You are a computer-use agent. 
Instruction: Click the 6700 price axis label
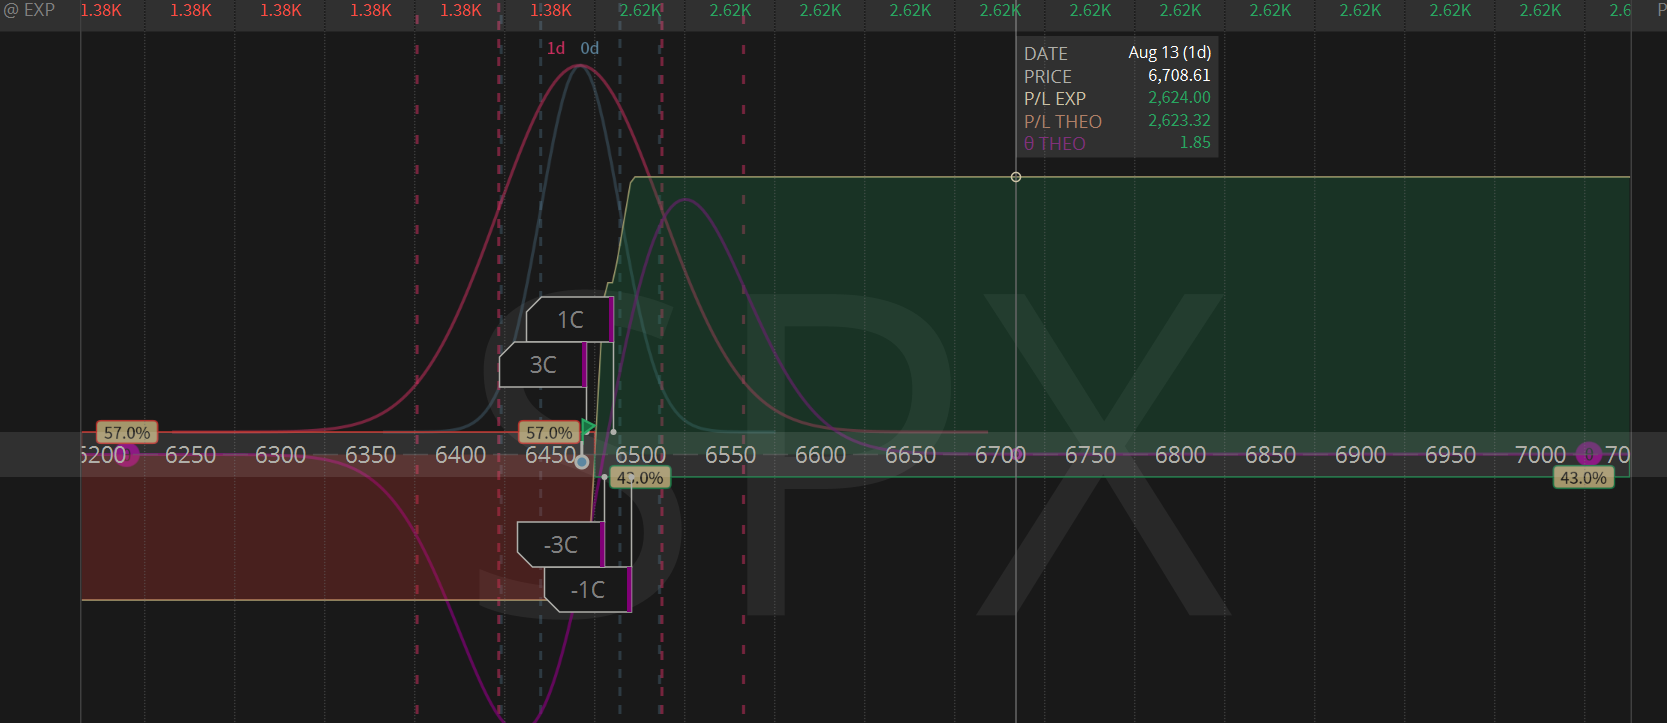click(1000, 455)
